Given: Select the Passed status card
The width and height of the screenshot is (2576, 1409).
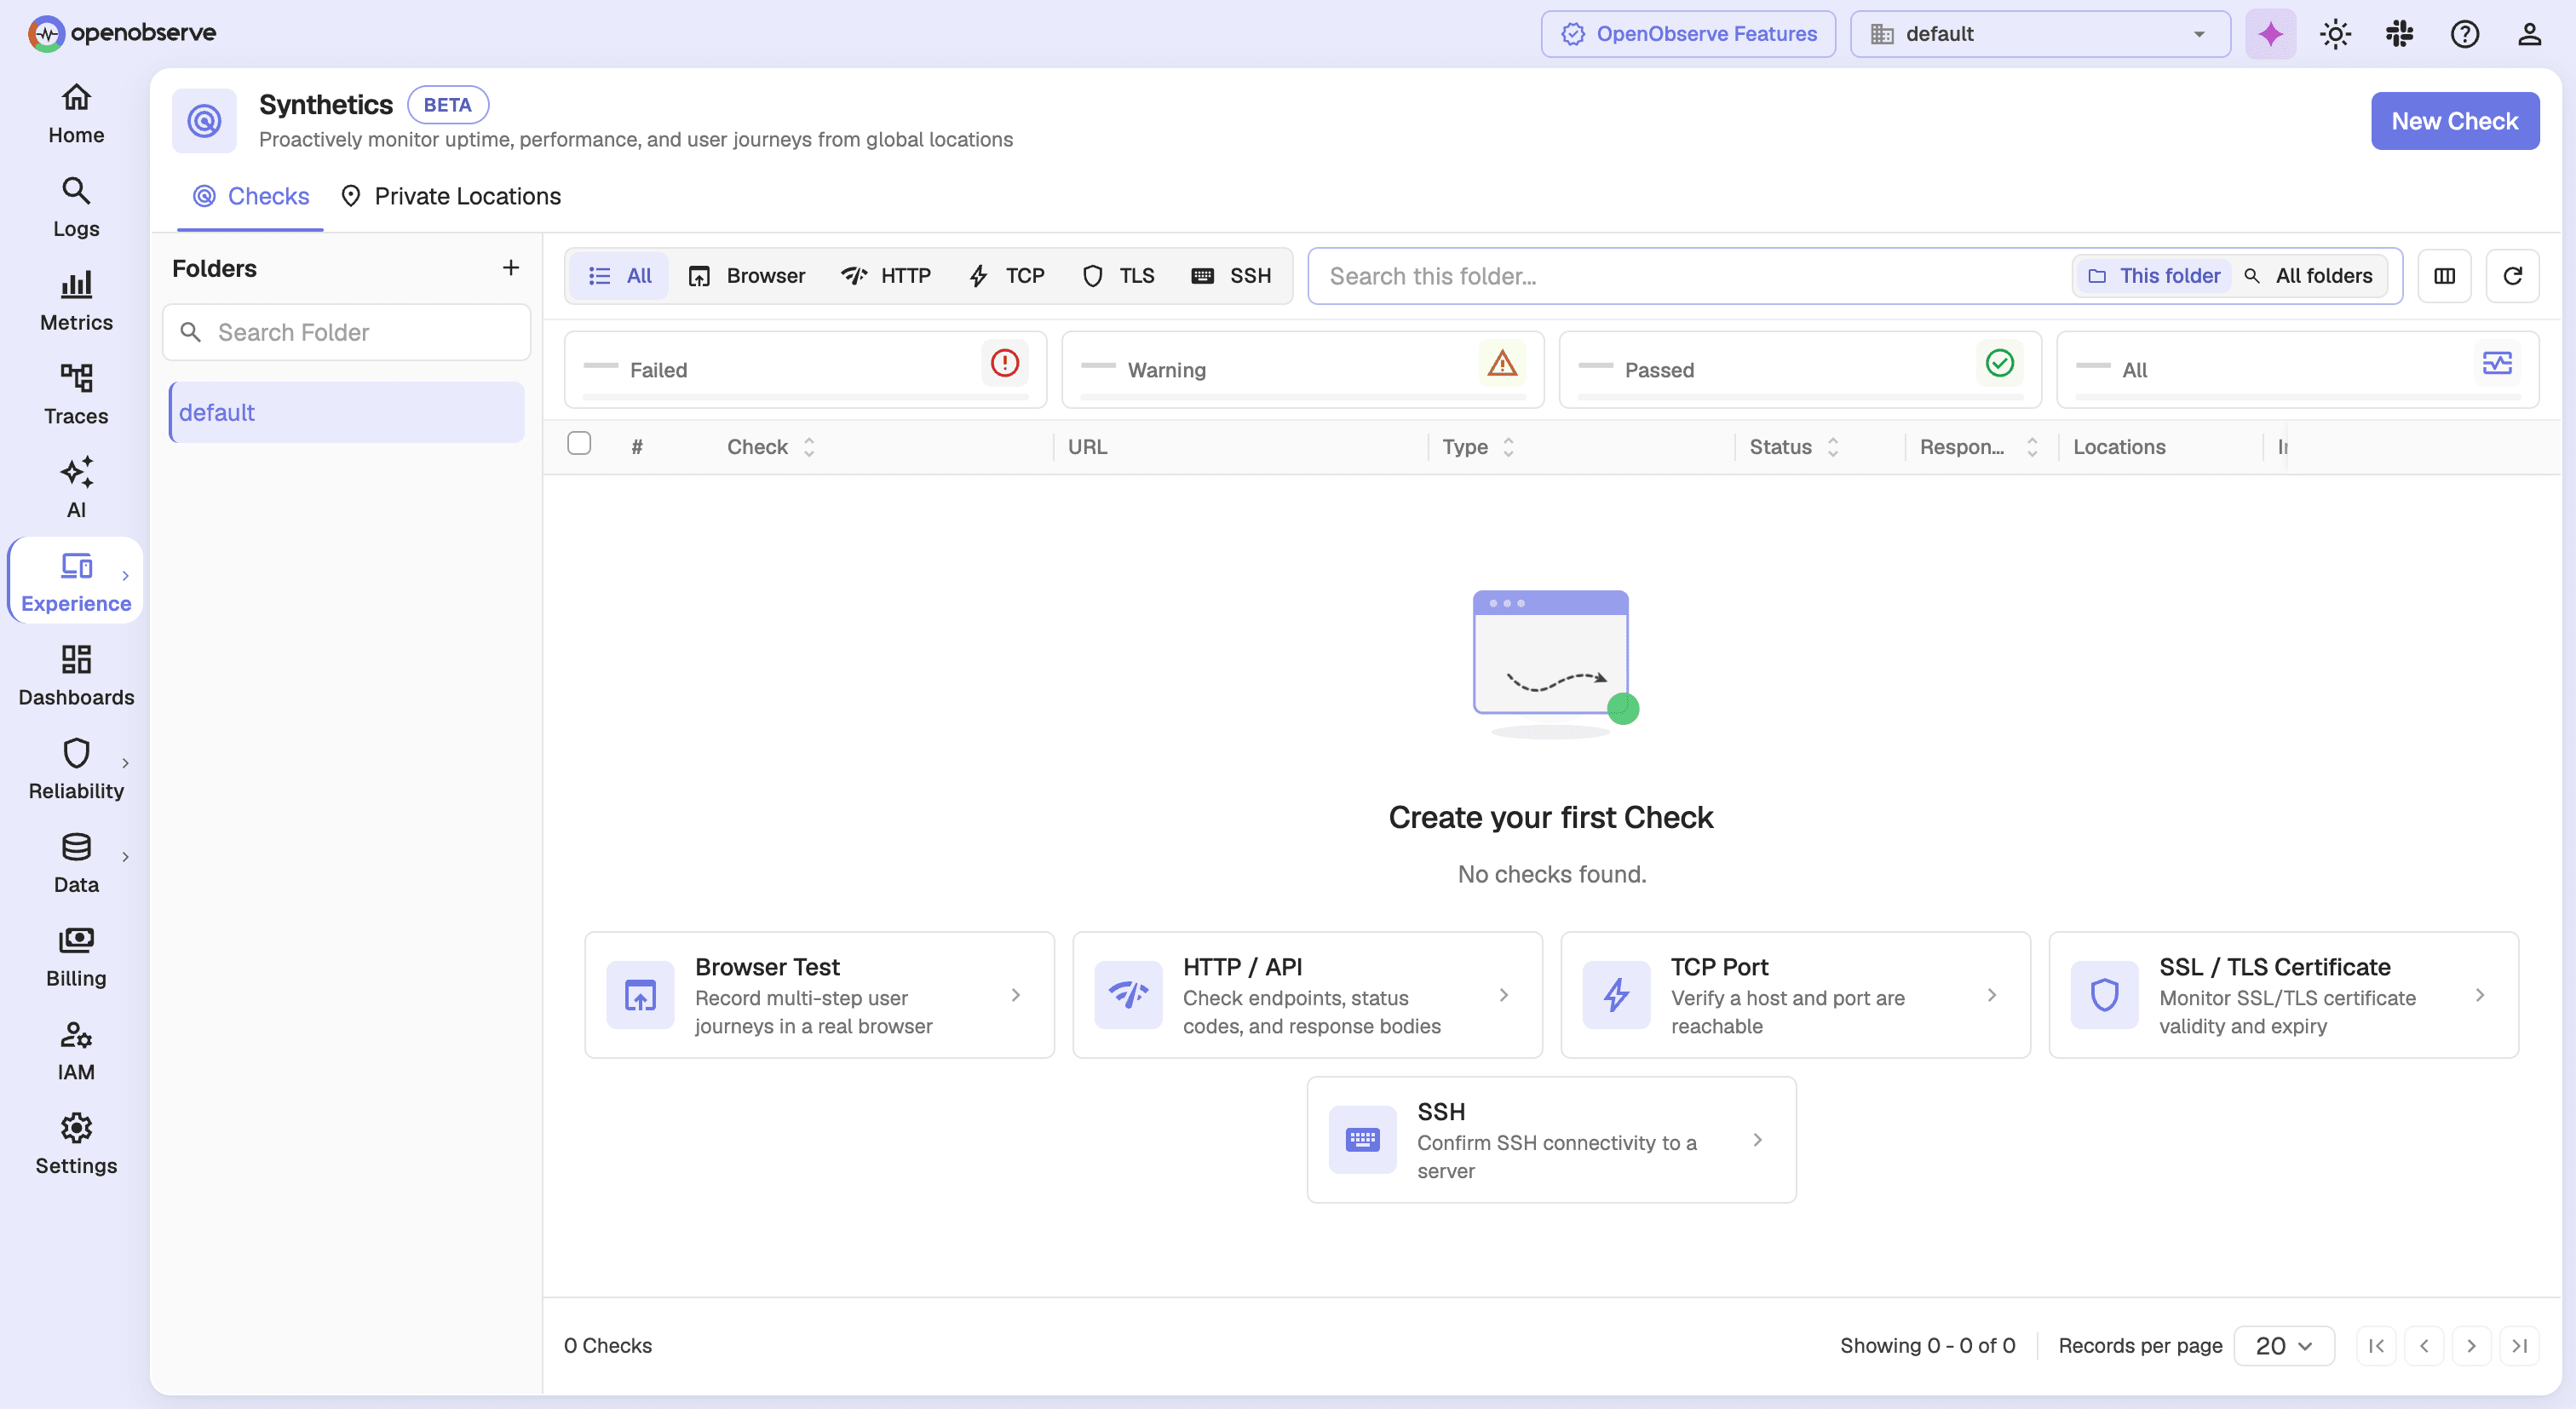Looking at the screenshot, I should click(1800, 370).
